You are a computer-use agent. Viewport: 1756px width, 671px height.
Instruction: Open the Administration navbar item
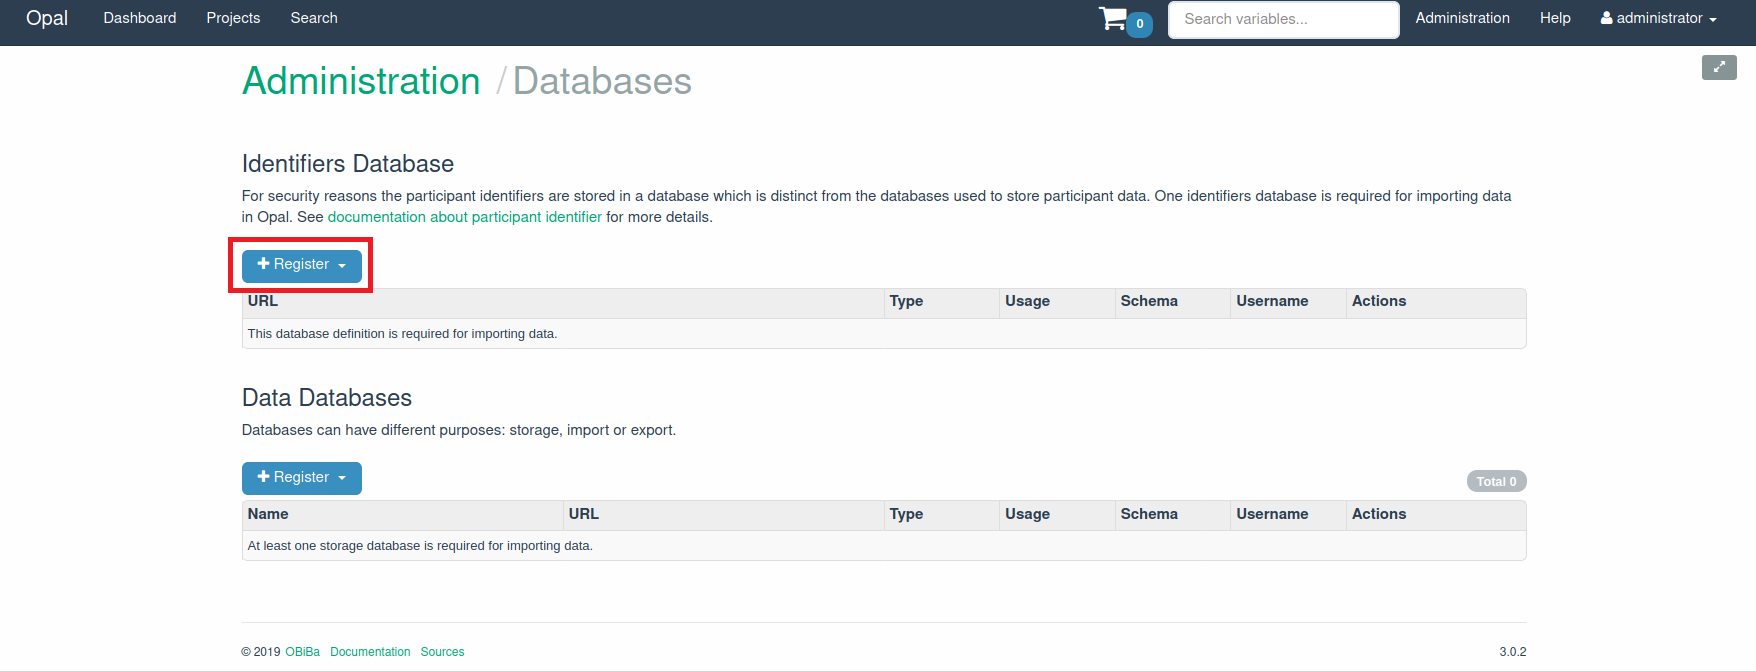click(1462, 18)
